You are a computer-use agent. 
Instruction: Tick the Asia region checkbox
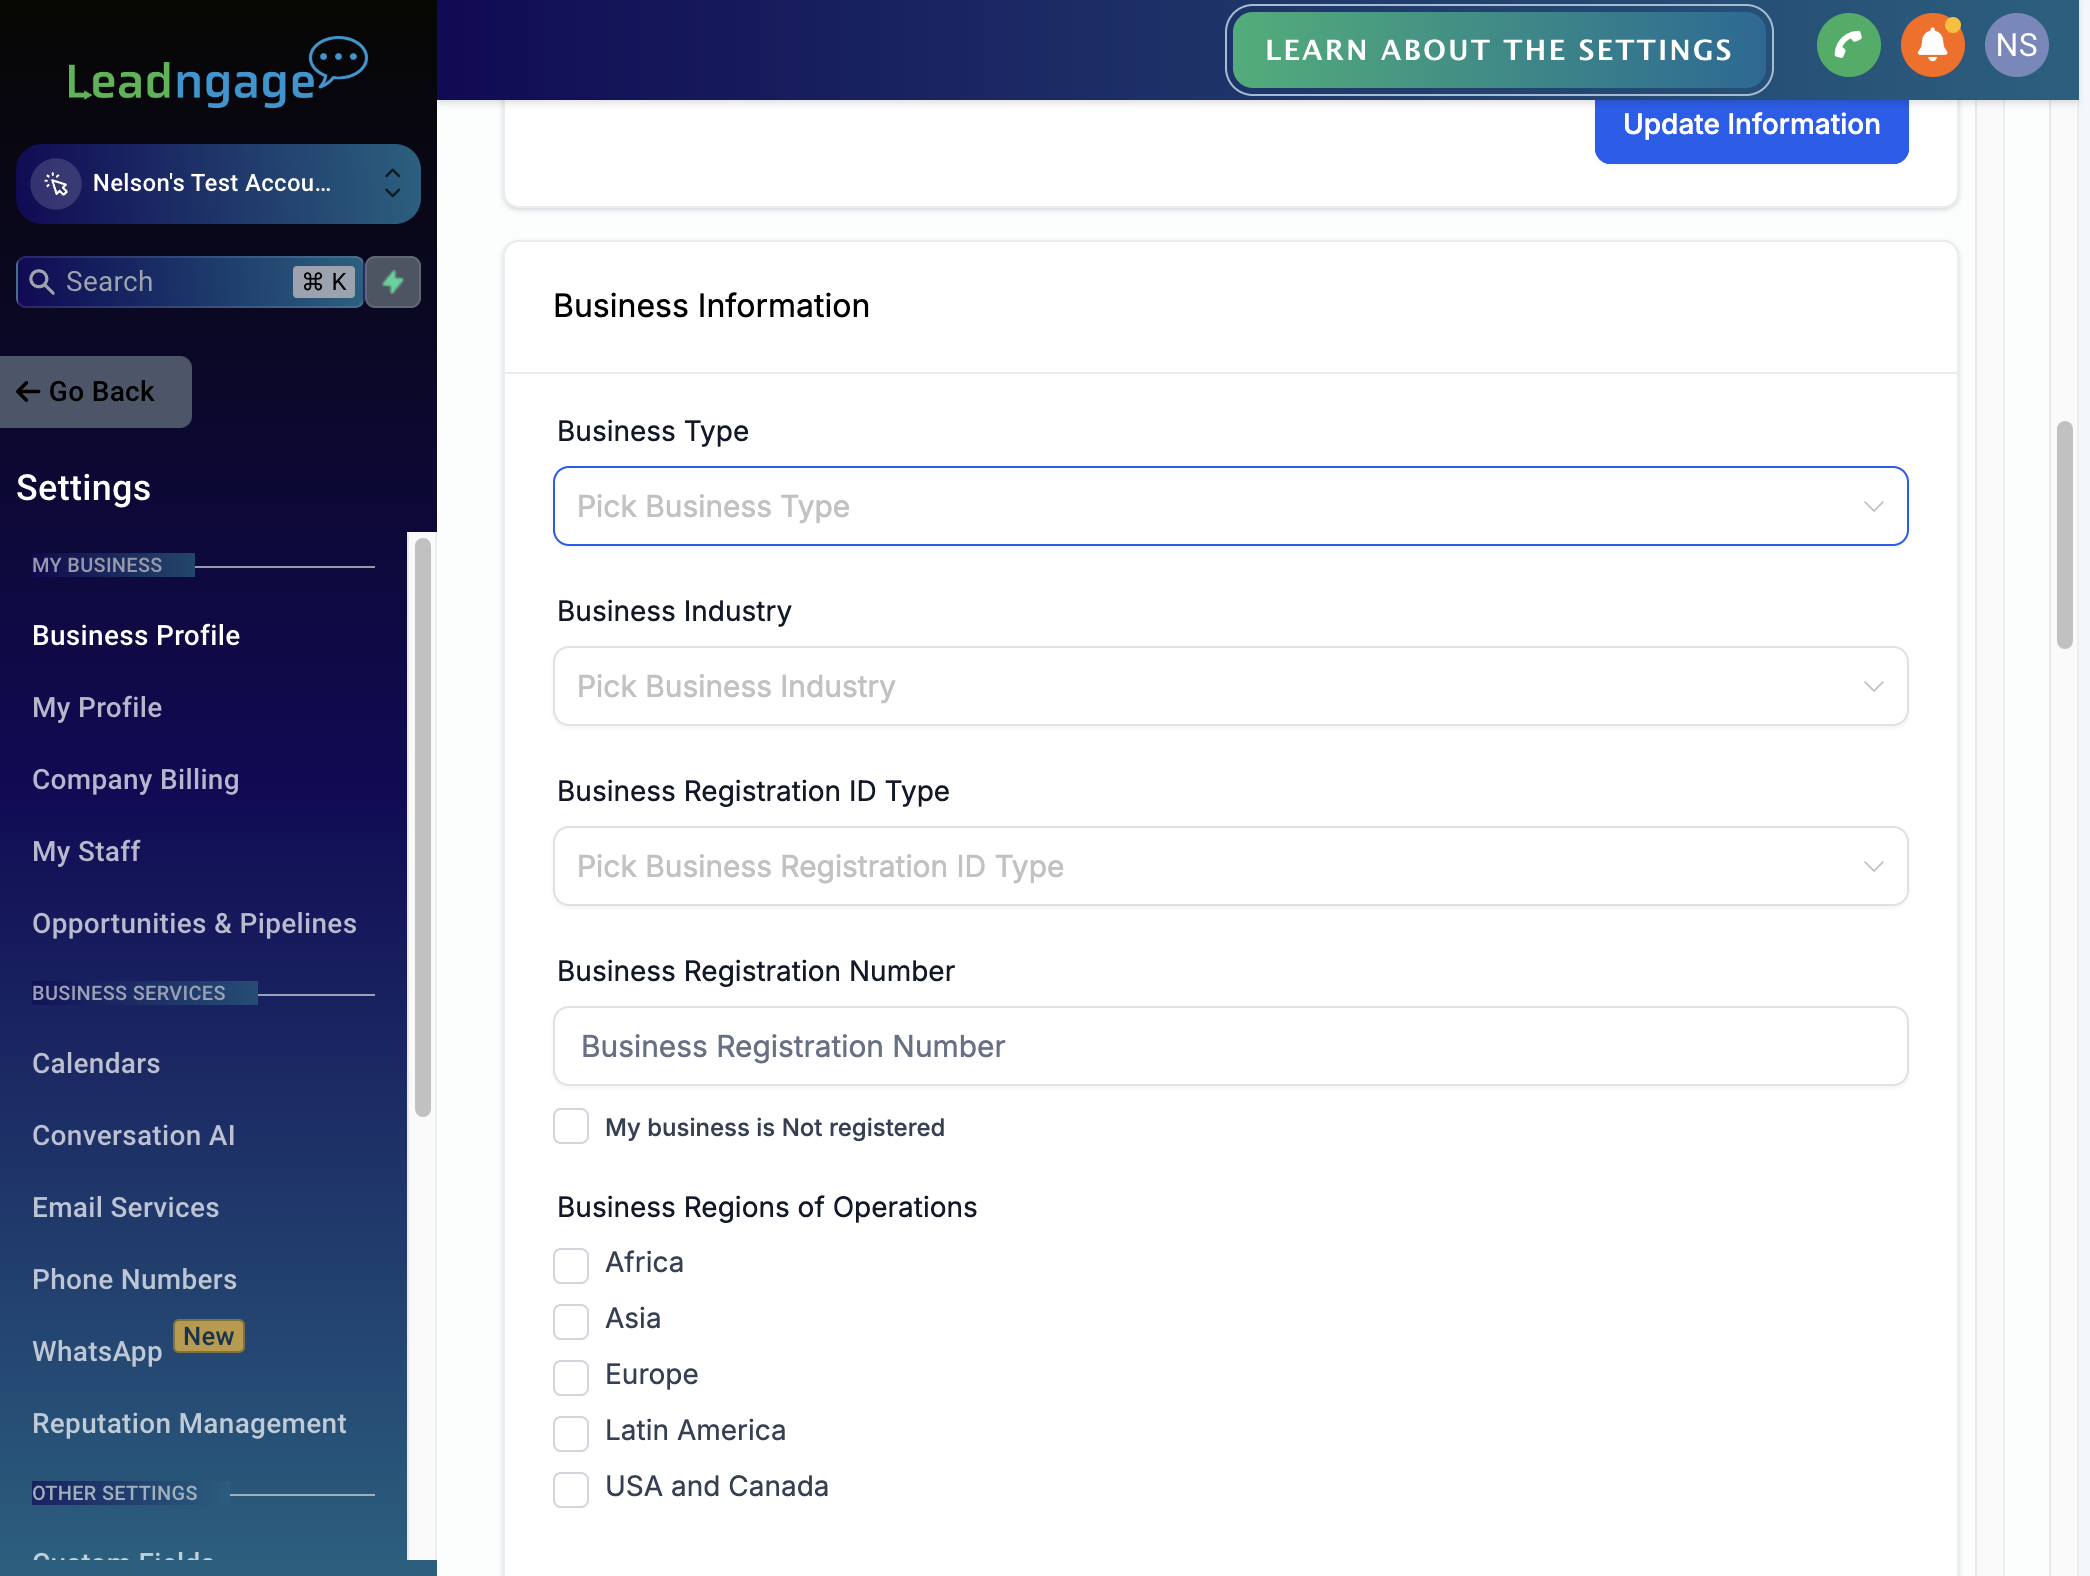[571, 1321]
